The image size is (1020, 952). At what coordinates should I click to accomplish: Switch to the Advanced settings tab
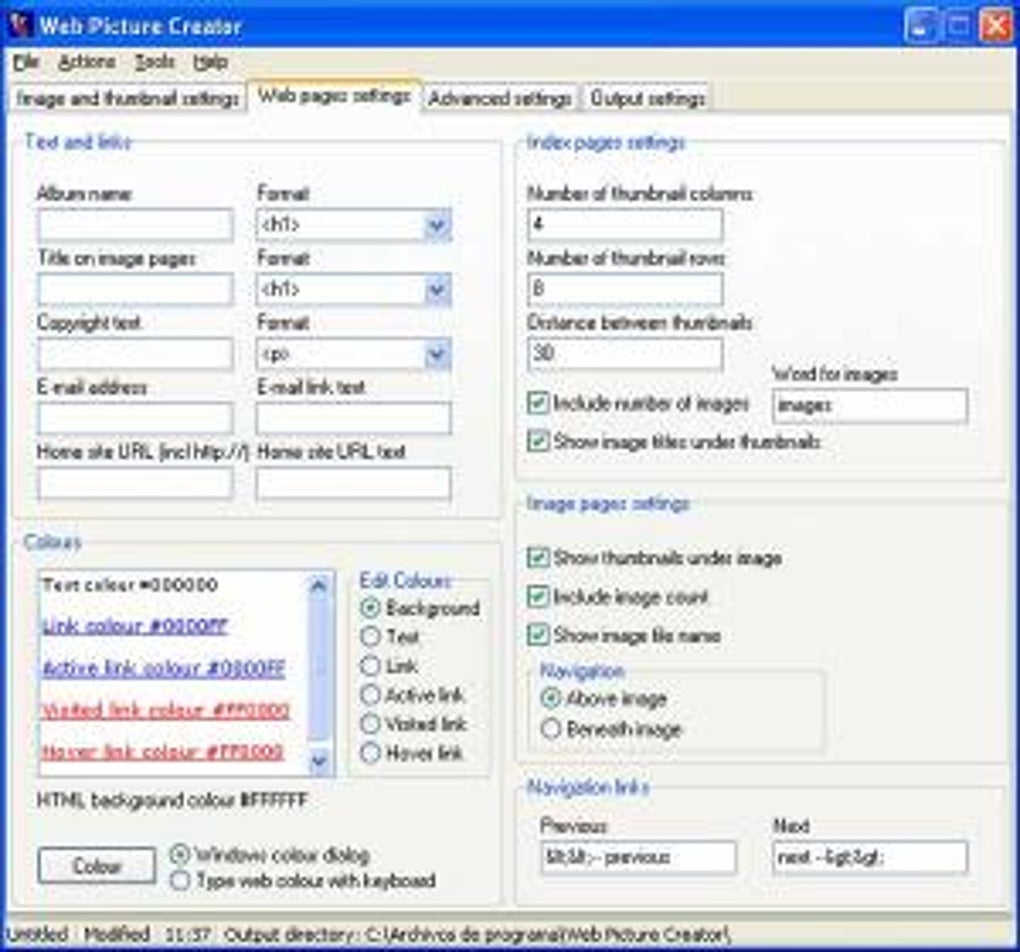coord(498,97)
